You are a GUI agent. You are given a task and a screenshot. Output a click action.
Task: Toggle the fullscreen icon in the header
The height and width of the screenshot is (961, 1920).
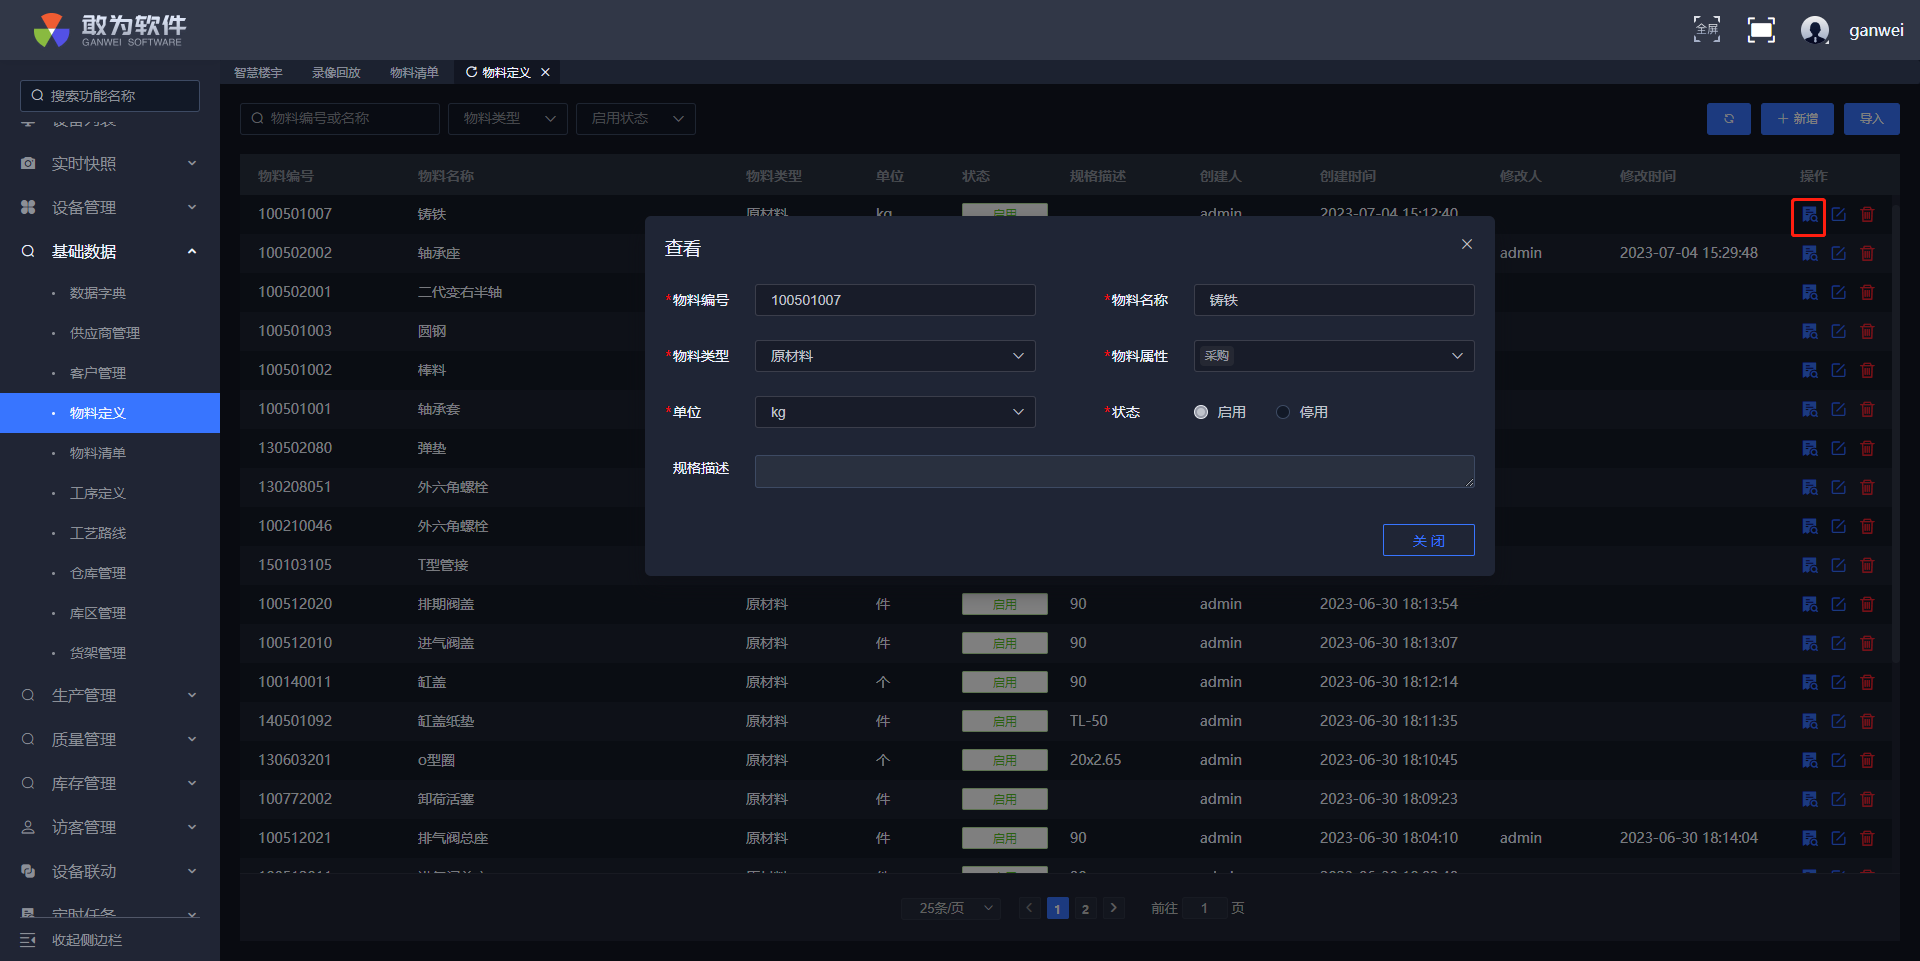click(x=1760, y=30)
